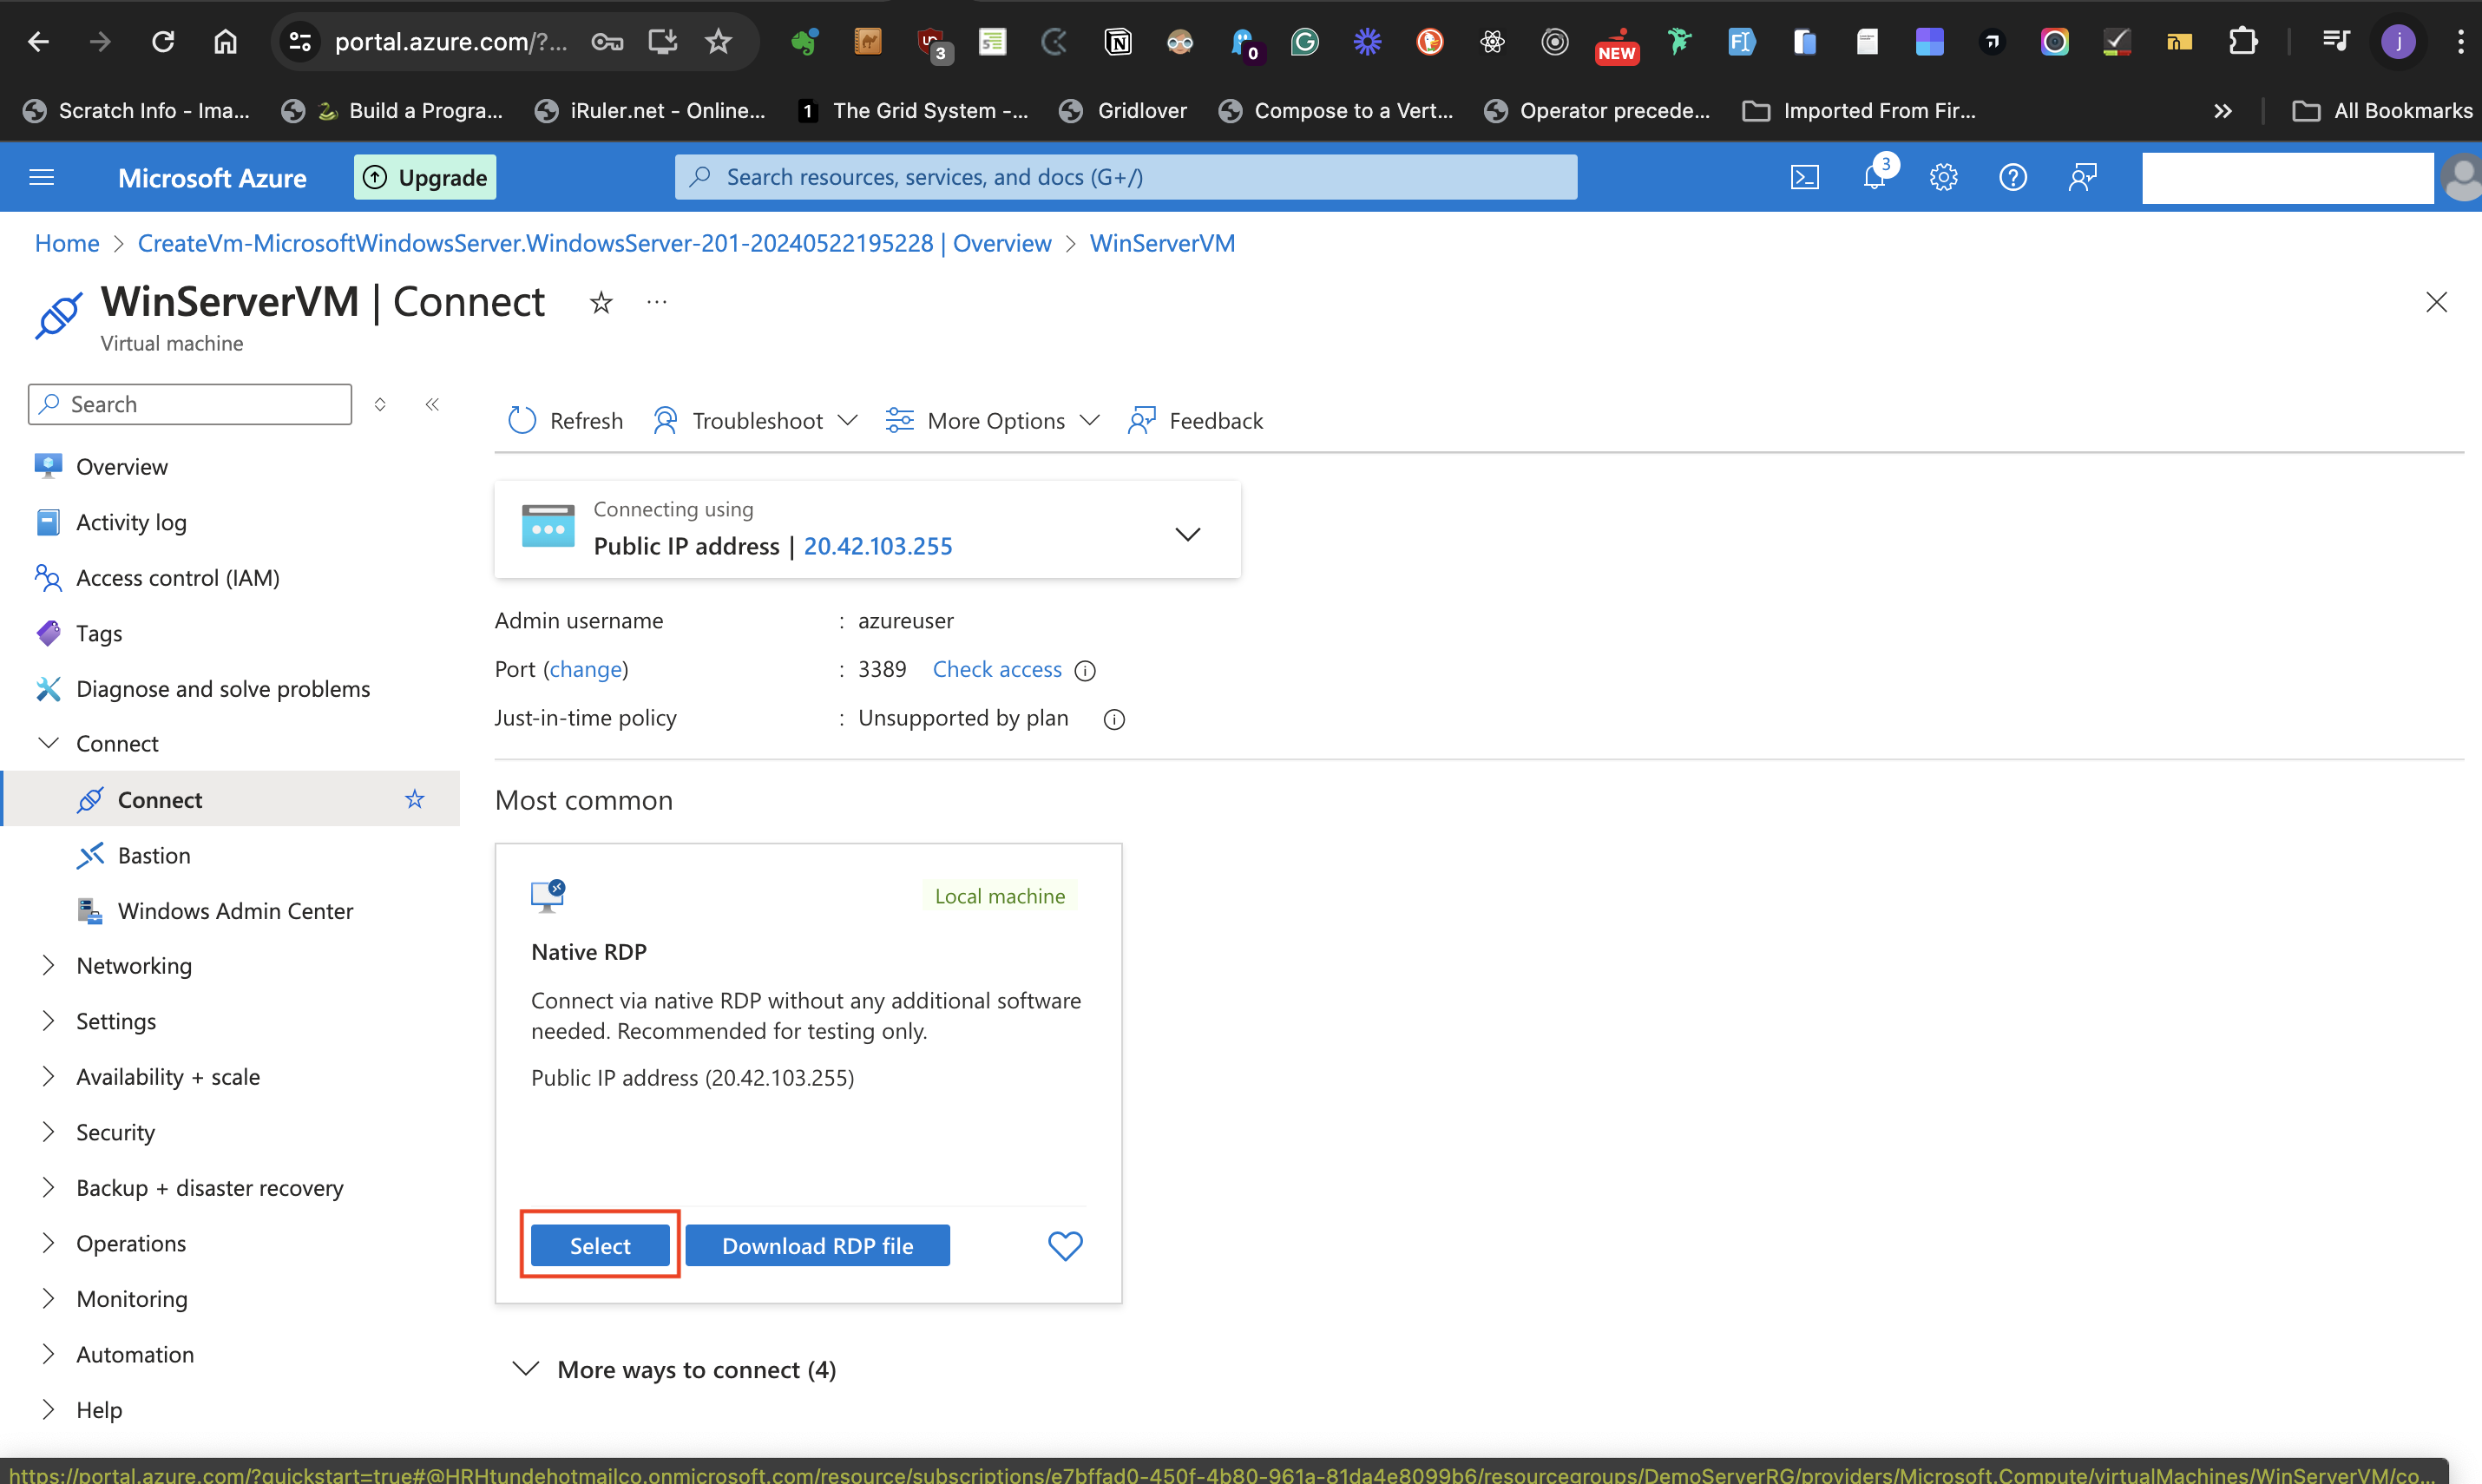
Task: Click the Refresh toolbar button
Action: click(x=565, y=420)
